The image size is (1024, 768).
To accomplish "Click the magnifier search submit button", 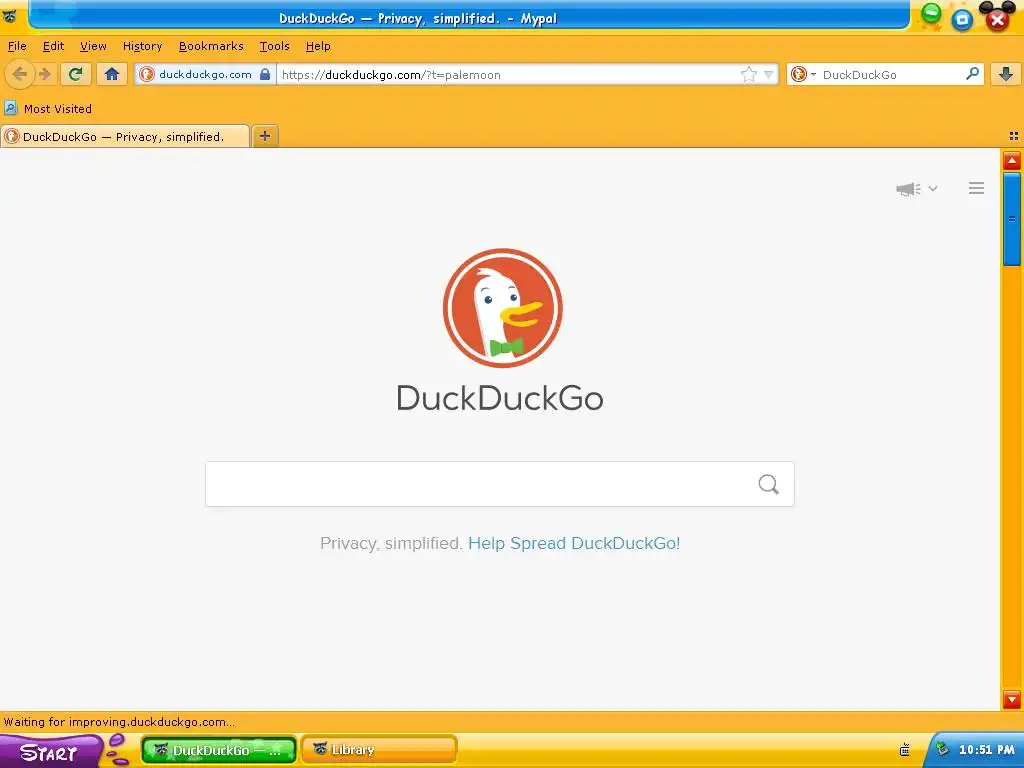I will pyautogui.click(x=769, y=484).
